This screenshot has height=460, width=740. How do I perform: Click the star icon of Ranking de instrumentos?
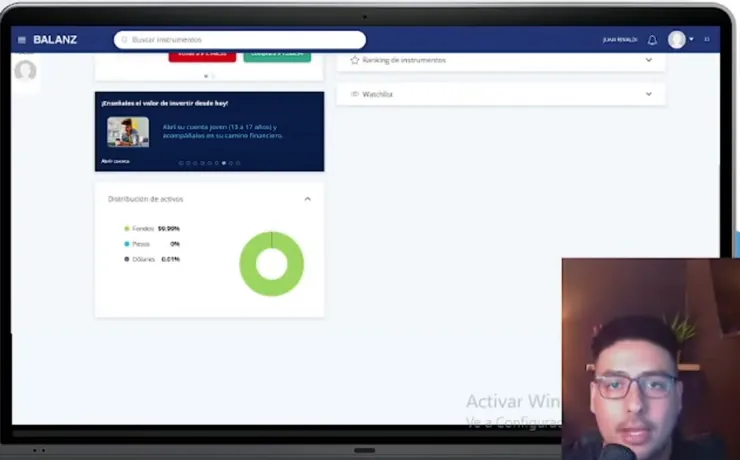click(354, 60)
